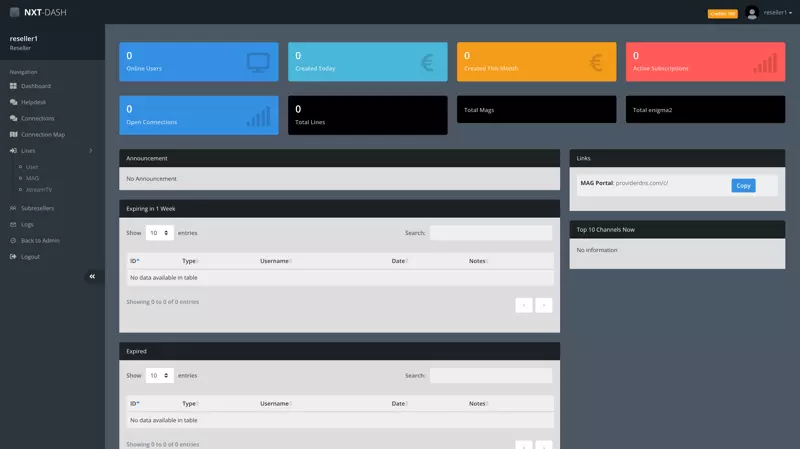Viewport: 800px width, 449px height.
Task: Focus the Search field in Expiring in 1 Week
Action: point(490,233)
